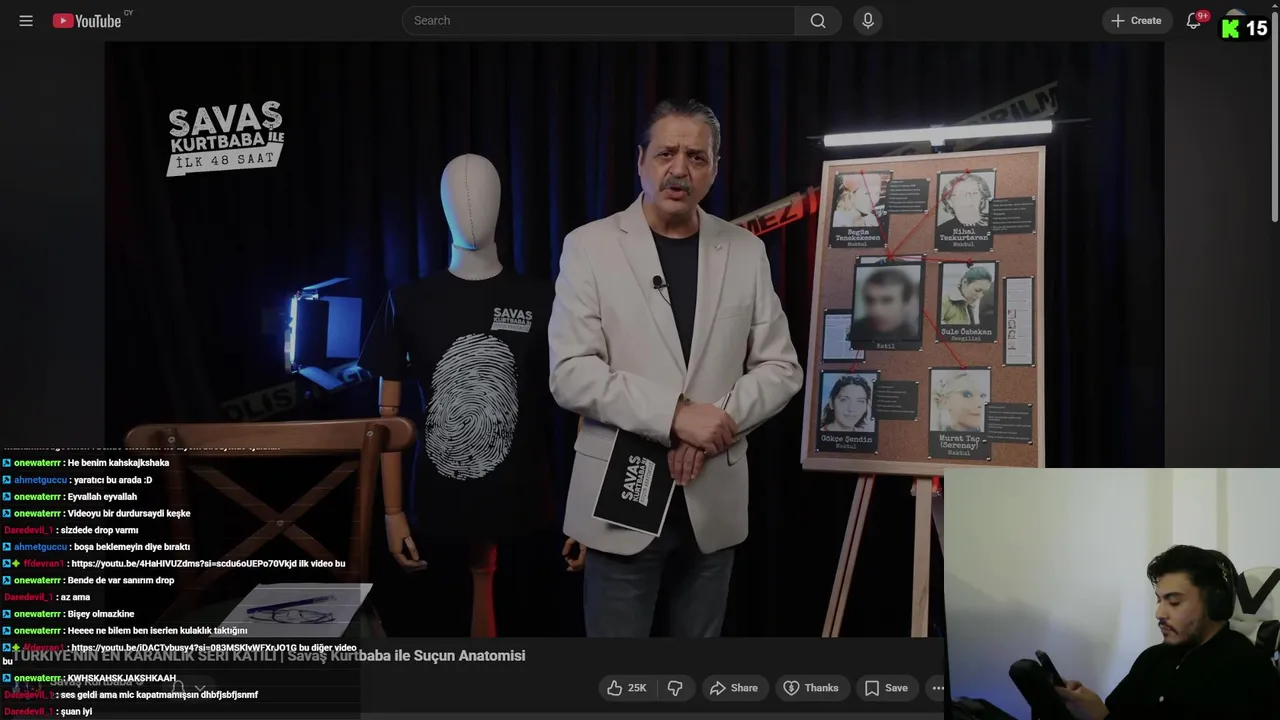Open the Create menu
The width and height of the screenshot is (1280, 720).
click(x=1137, y=20)
